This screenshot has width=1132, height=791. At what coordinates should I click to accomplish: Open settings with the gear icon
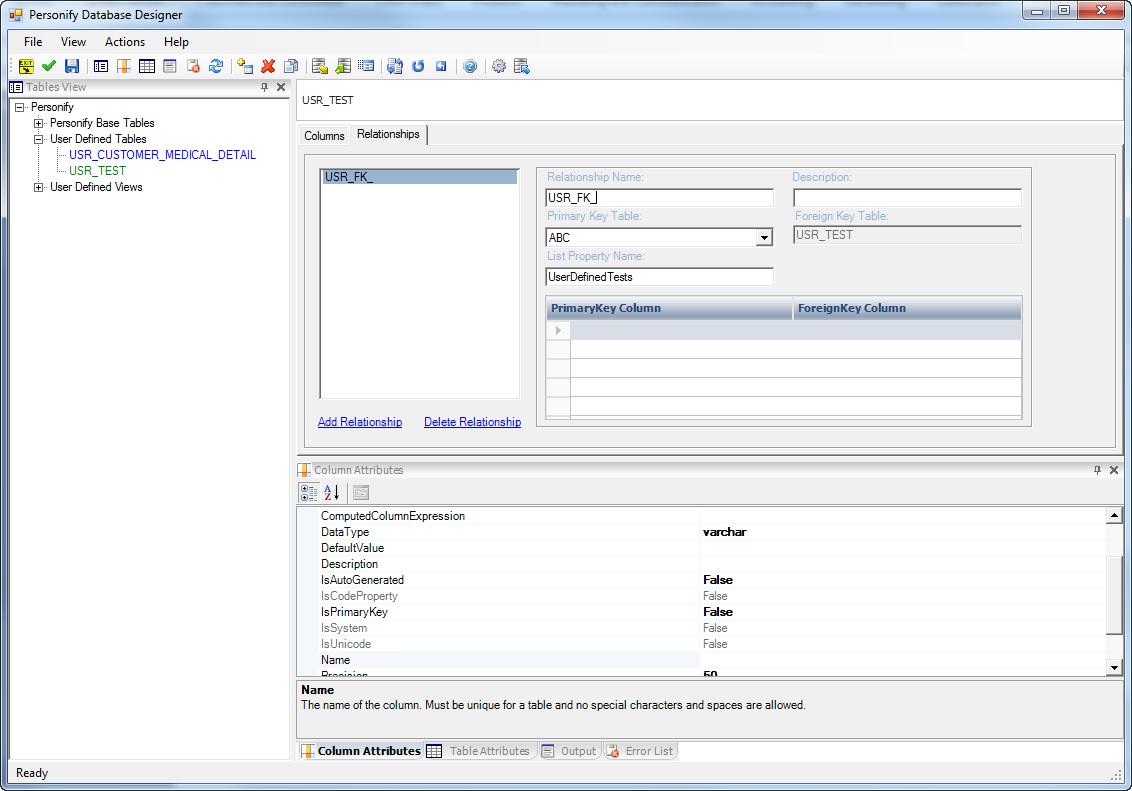[x=498, y=66]
